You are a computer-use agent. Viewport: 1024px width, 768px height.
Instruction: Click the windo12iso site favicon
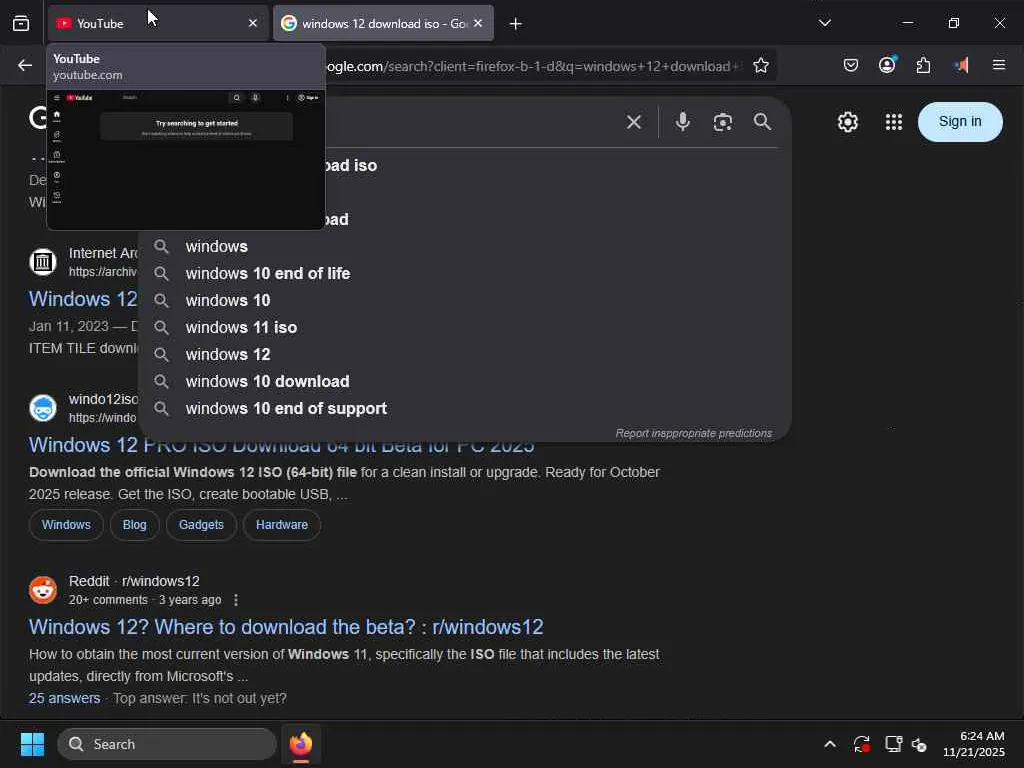click(x=43, y=408)
